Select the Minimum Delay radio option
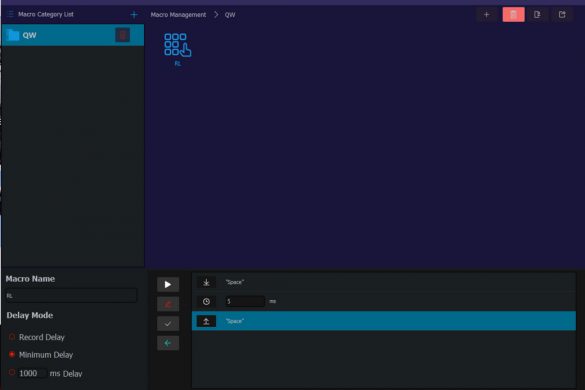This screenshot has width=585, height=390. tap(12, 355)
